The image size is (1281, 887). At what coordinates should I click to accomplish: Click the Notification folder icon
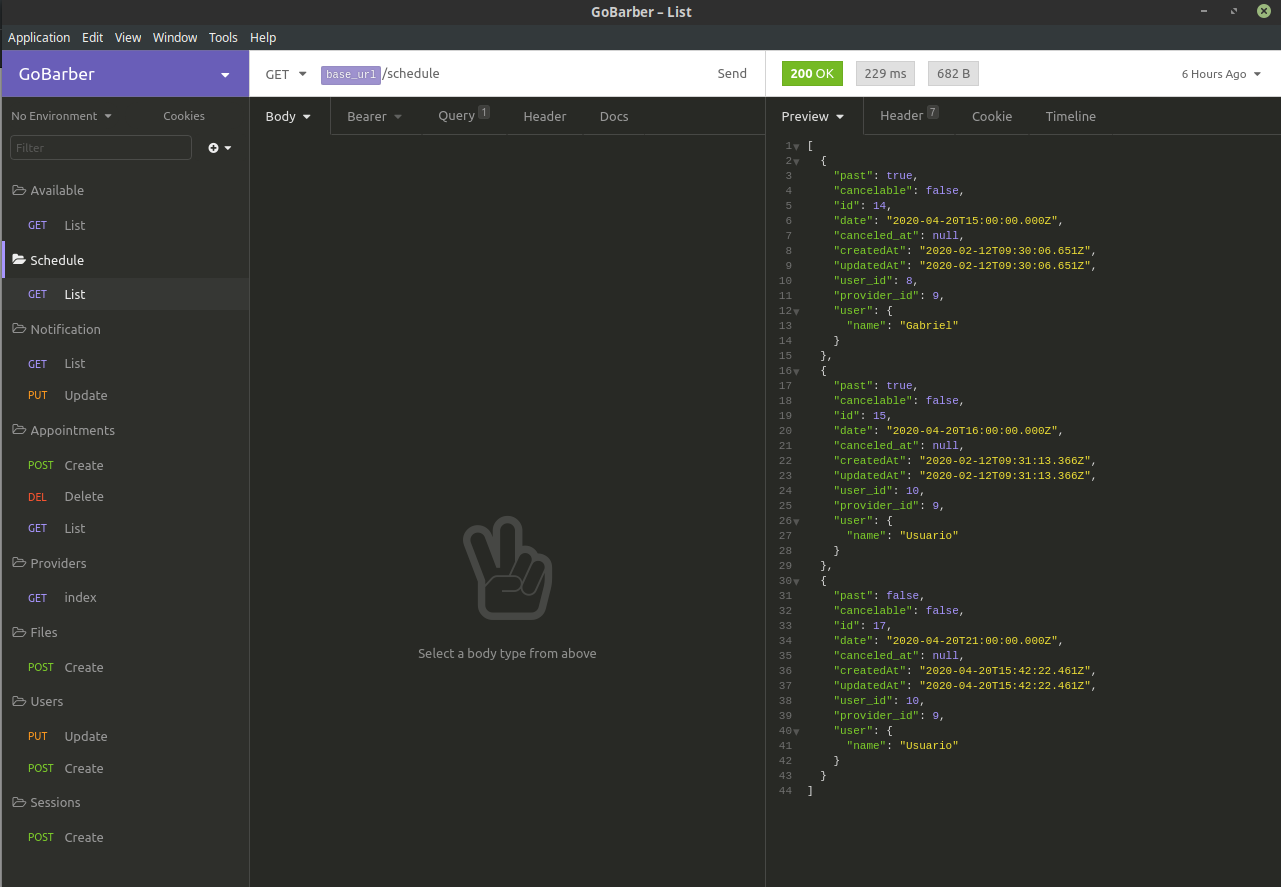coord(19,329)
